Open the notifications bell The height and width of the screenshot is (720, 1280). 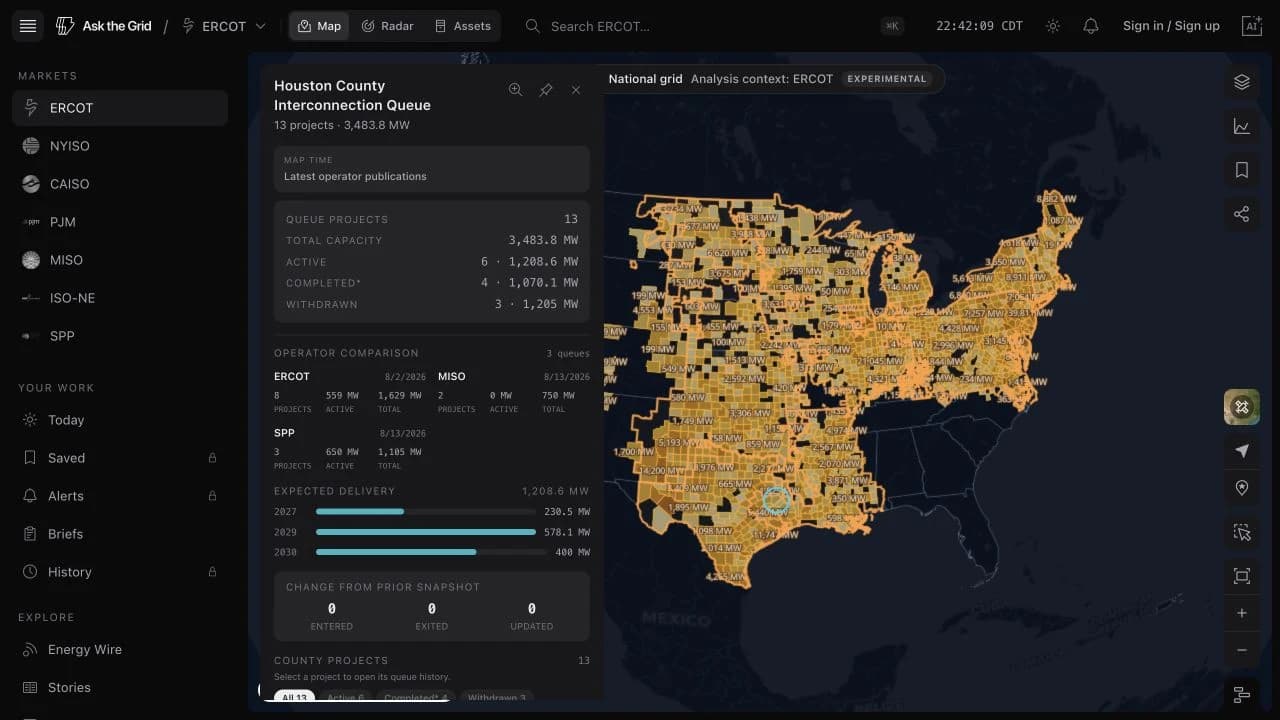[1091, 26]
